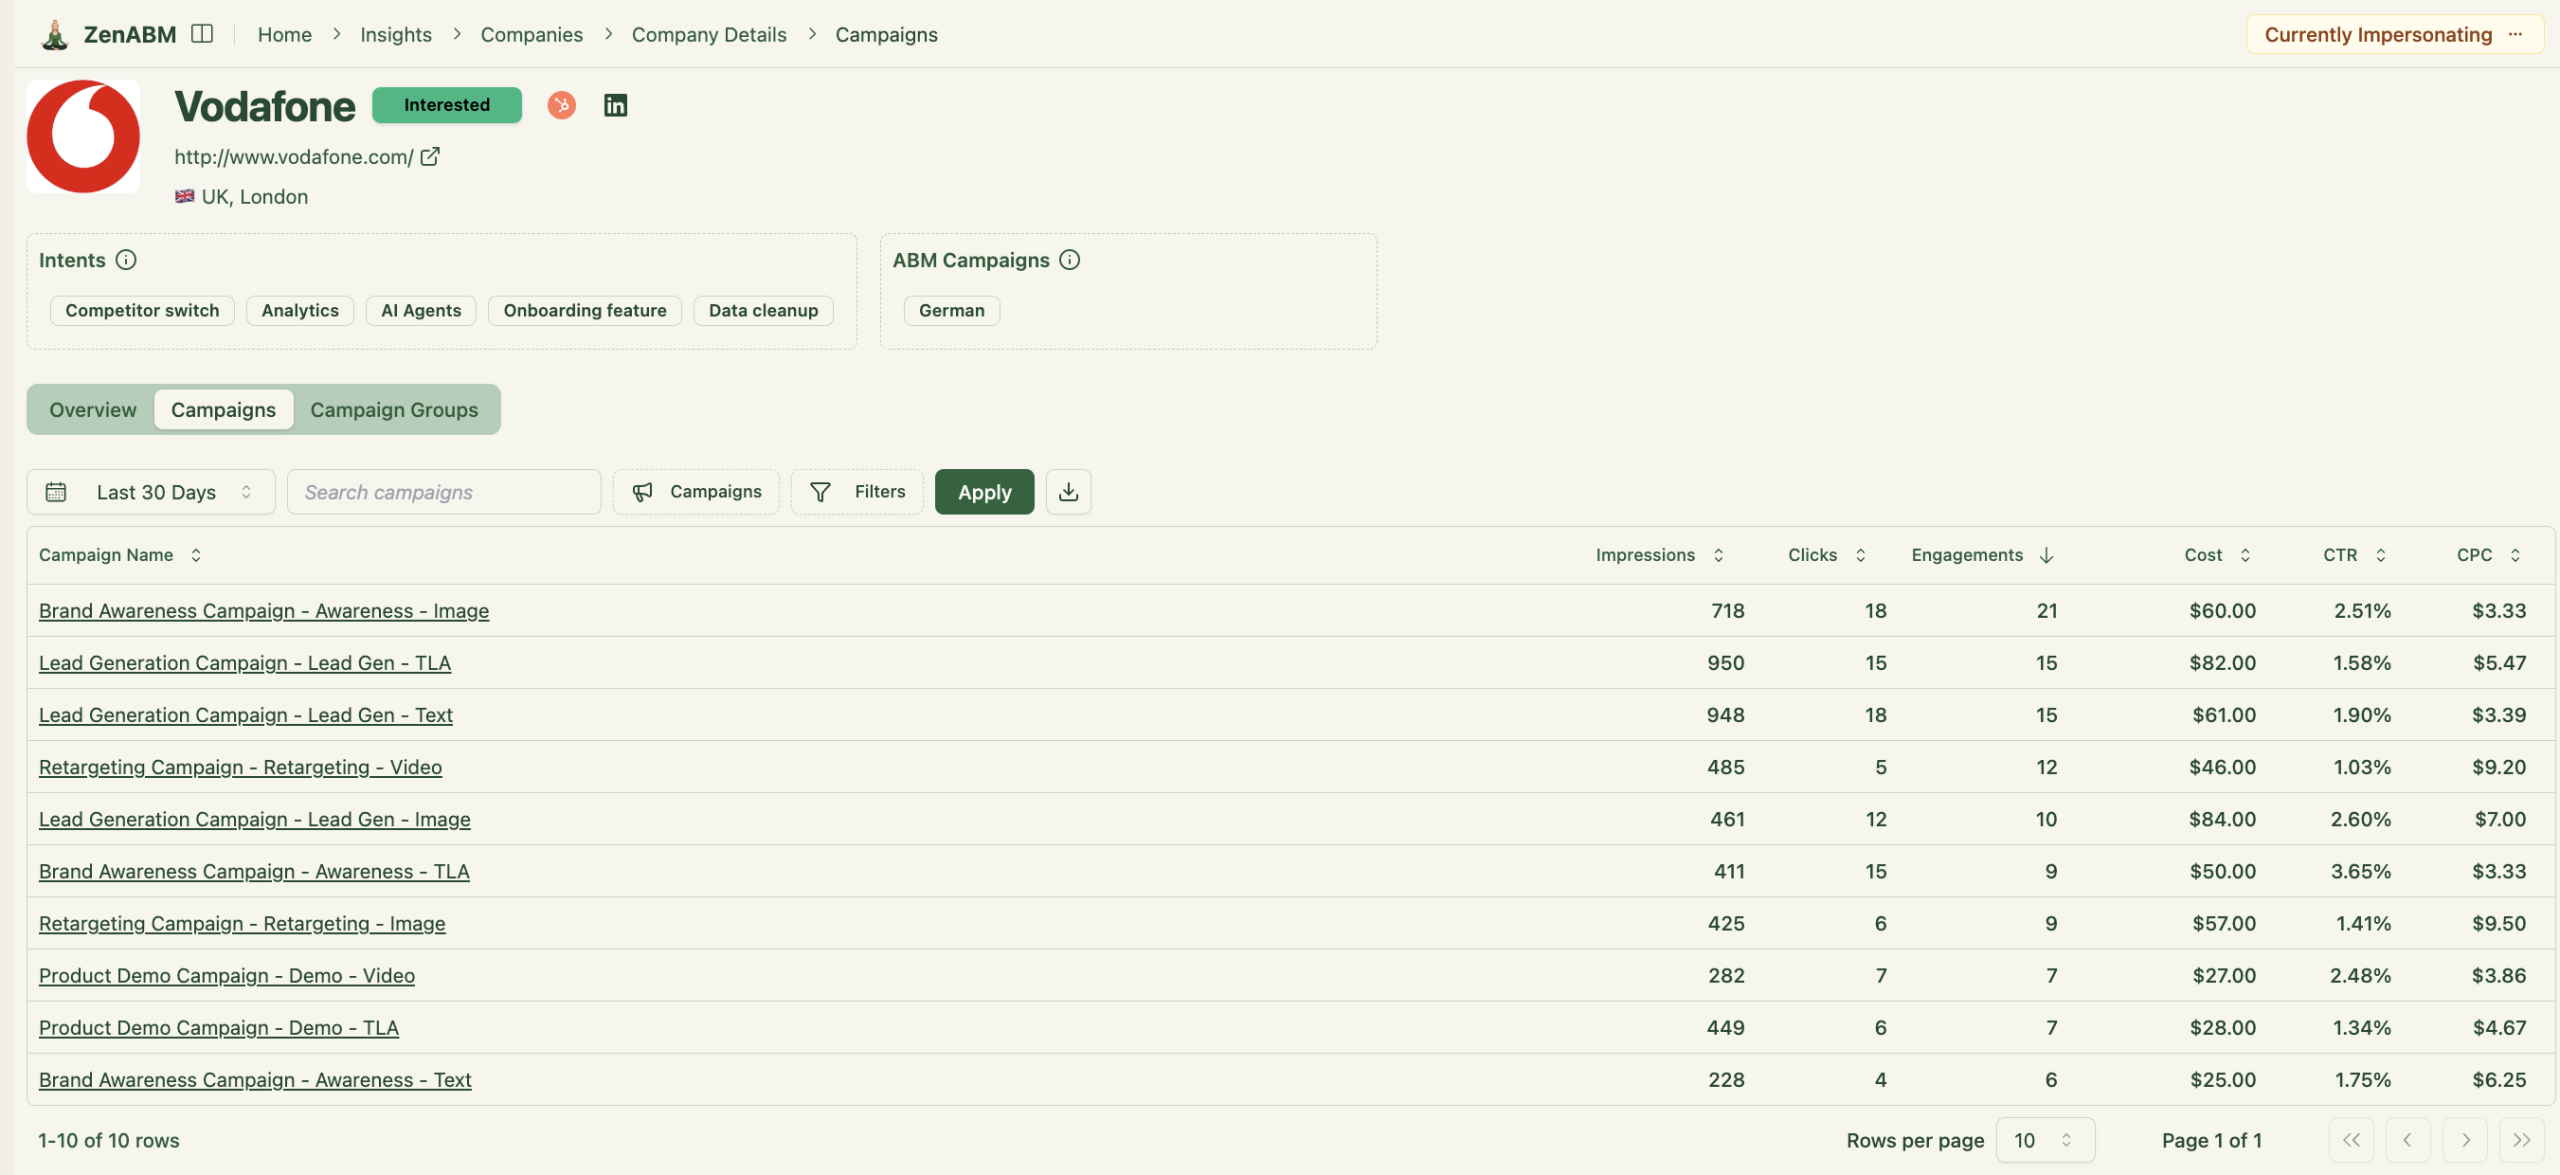The height and width of the screenshot is (1175, 2560).
Task: Click the Apply button
Action: (983, 491)
